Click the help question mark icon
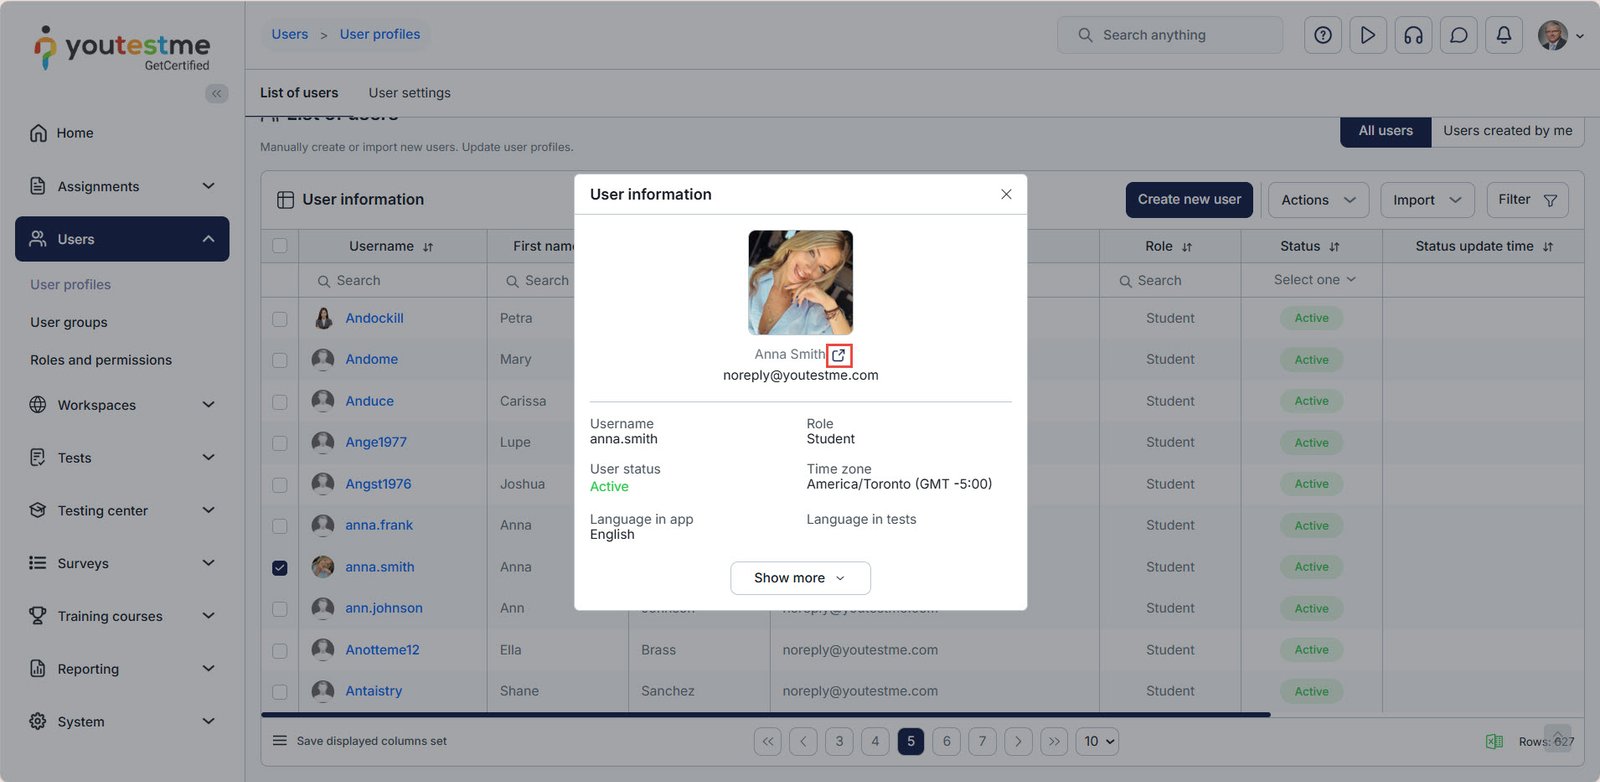1600x782 pixels. (x=1322, y=35)
